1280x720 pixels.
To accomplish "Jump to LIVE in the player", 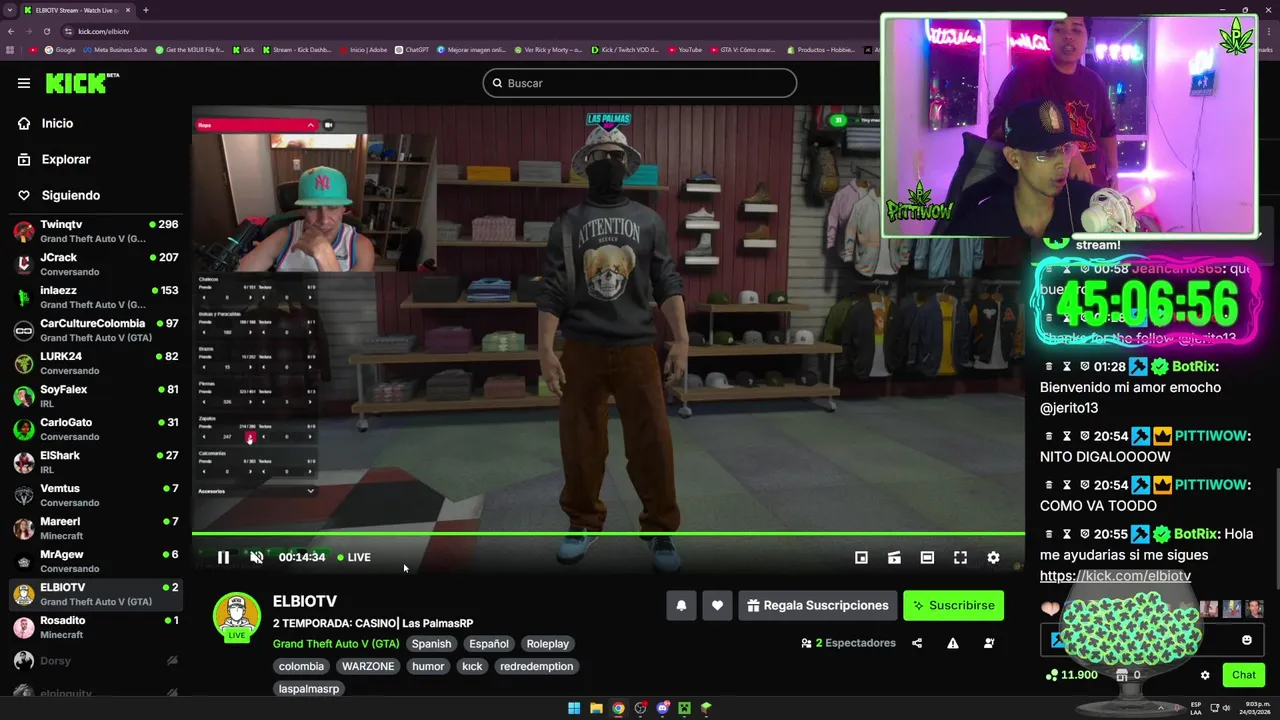I will tap(354, 557).
